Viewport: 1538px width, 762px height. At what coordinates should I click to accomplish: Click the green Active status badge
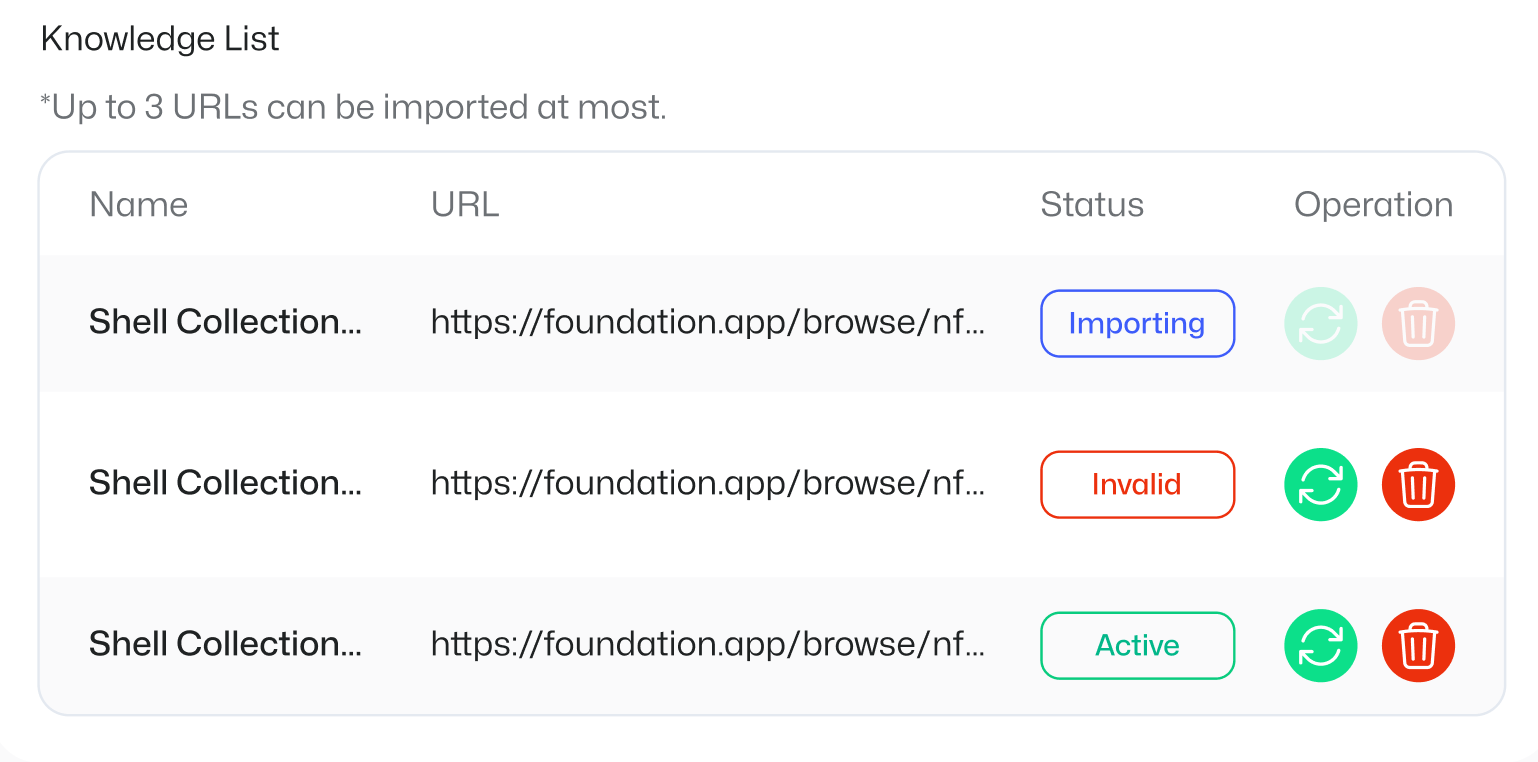tap(1137, 646)
